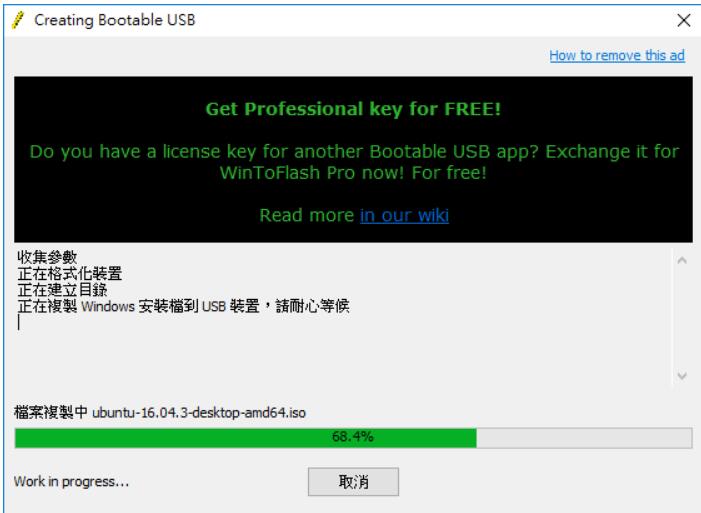Cancel with the 取消 button

353,482
